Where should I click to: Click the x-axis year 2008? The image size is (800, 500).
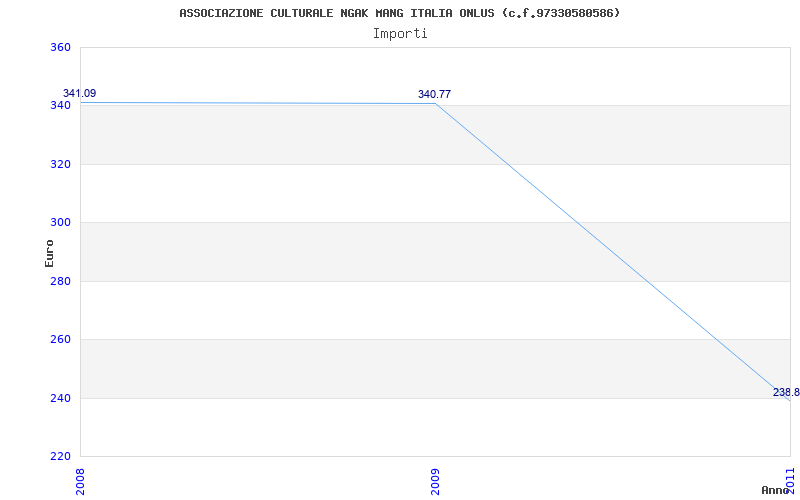[x=80, y=482]
